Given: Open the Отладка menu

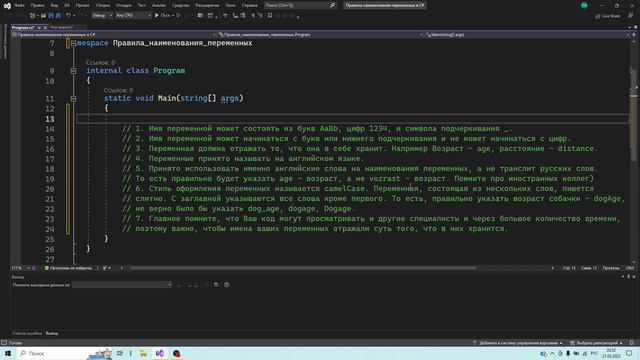Looking at the screenshot, I should (123, 5).
